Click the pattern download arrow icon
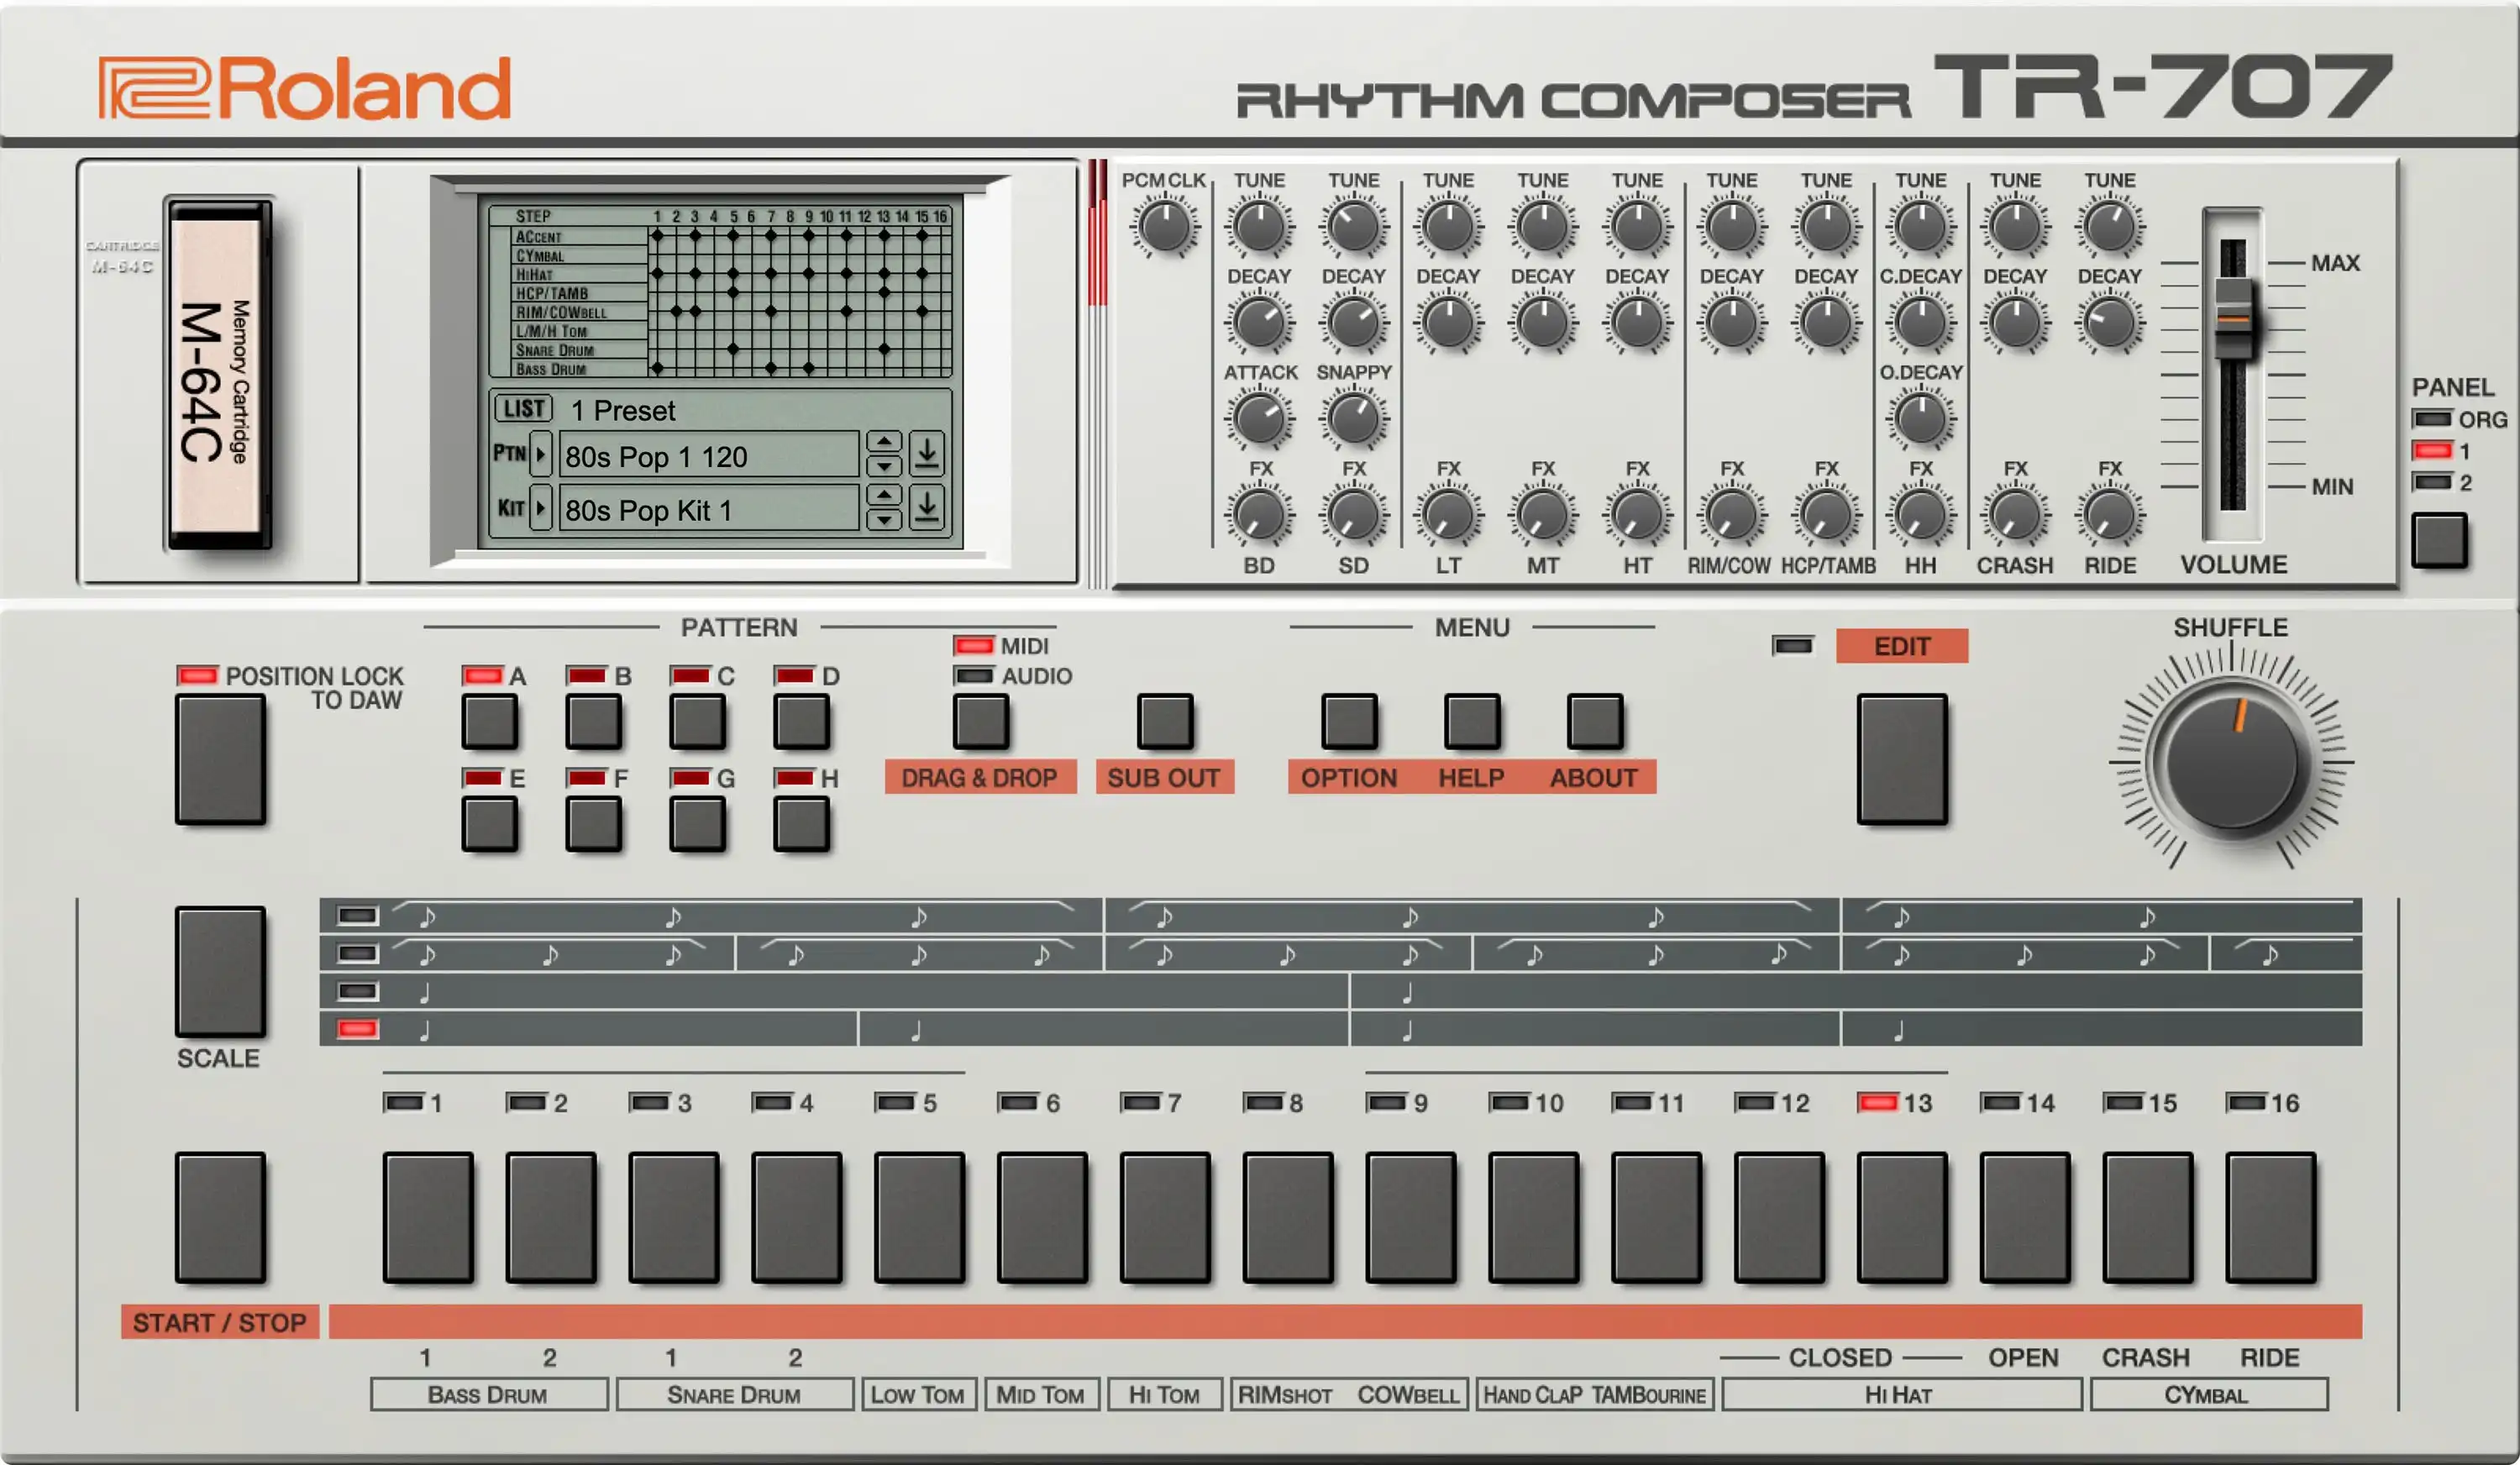This screenshot has width=2520, height=1465. (x=927, y=454)
